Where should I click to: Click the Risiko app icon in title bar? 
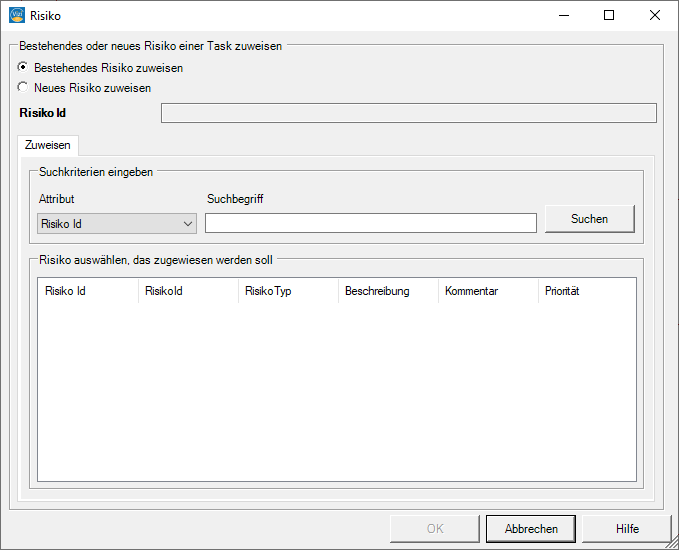coord(17,16)
